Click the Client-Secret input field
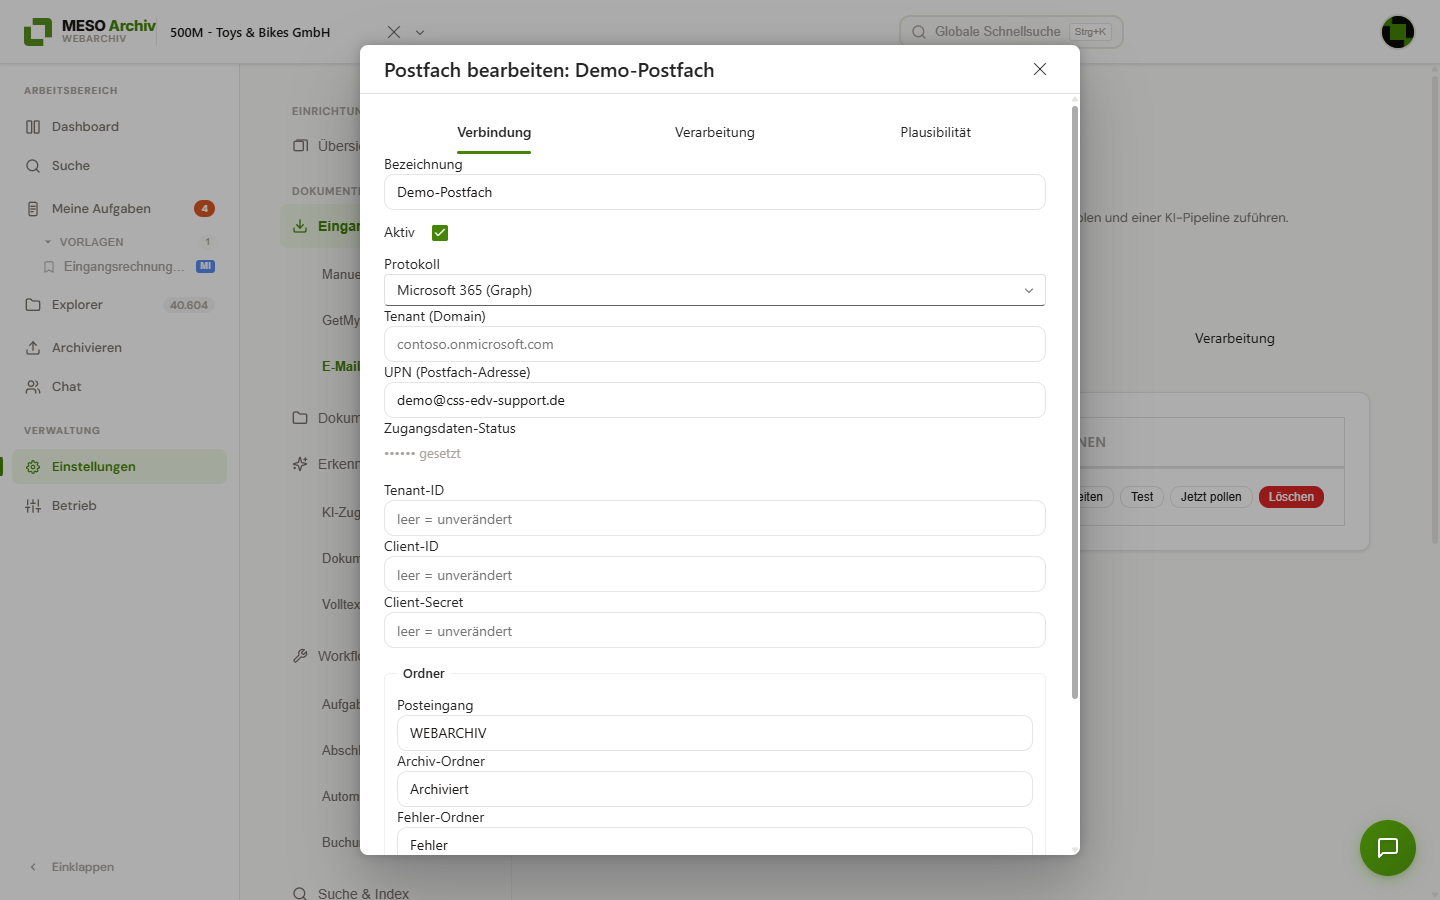 pos(715,630)
